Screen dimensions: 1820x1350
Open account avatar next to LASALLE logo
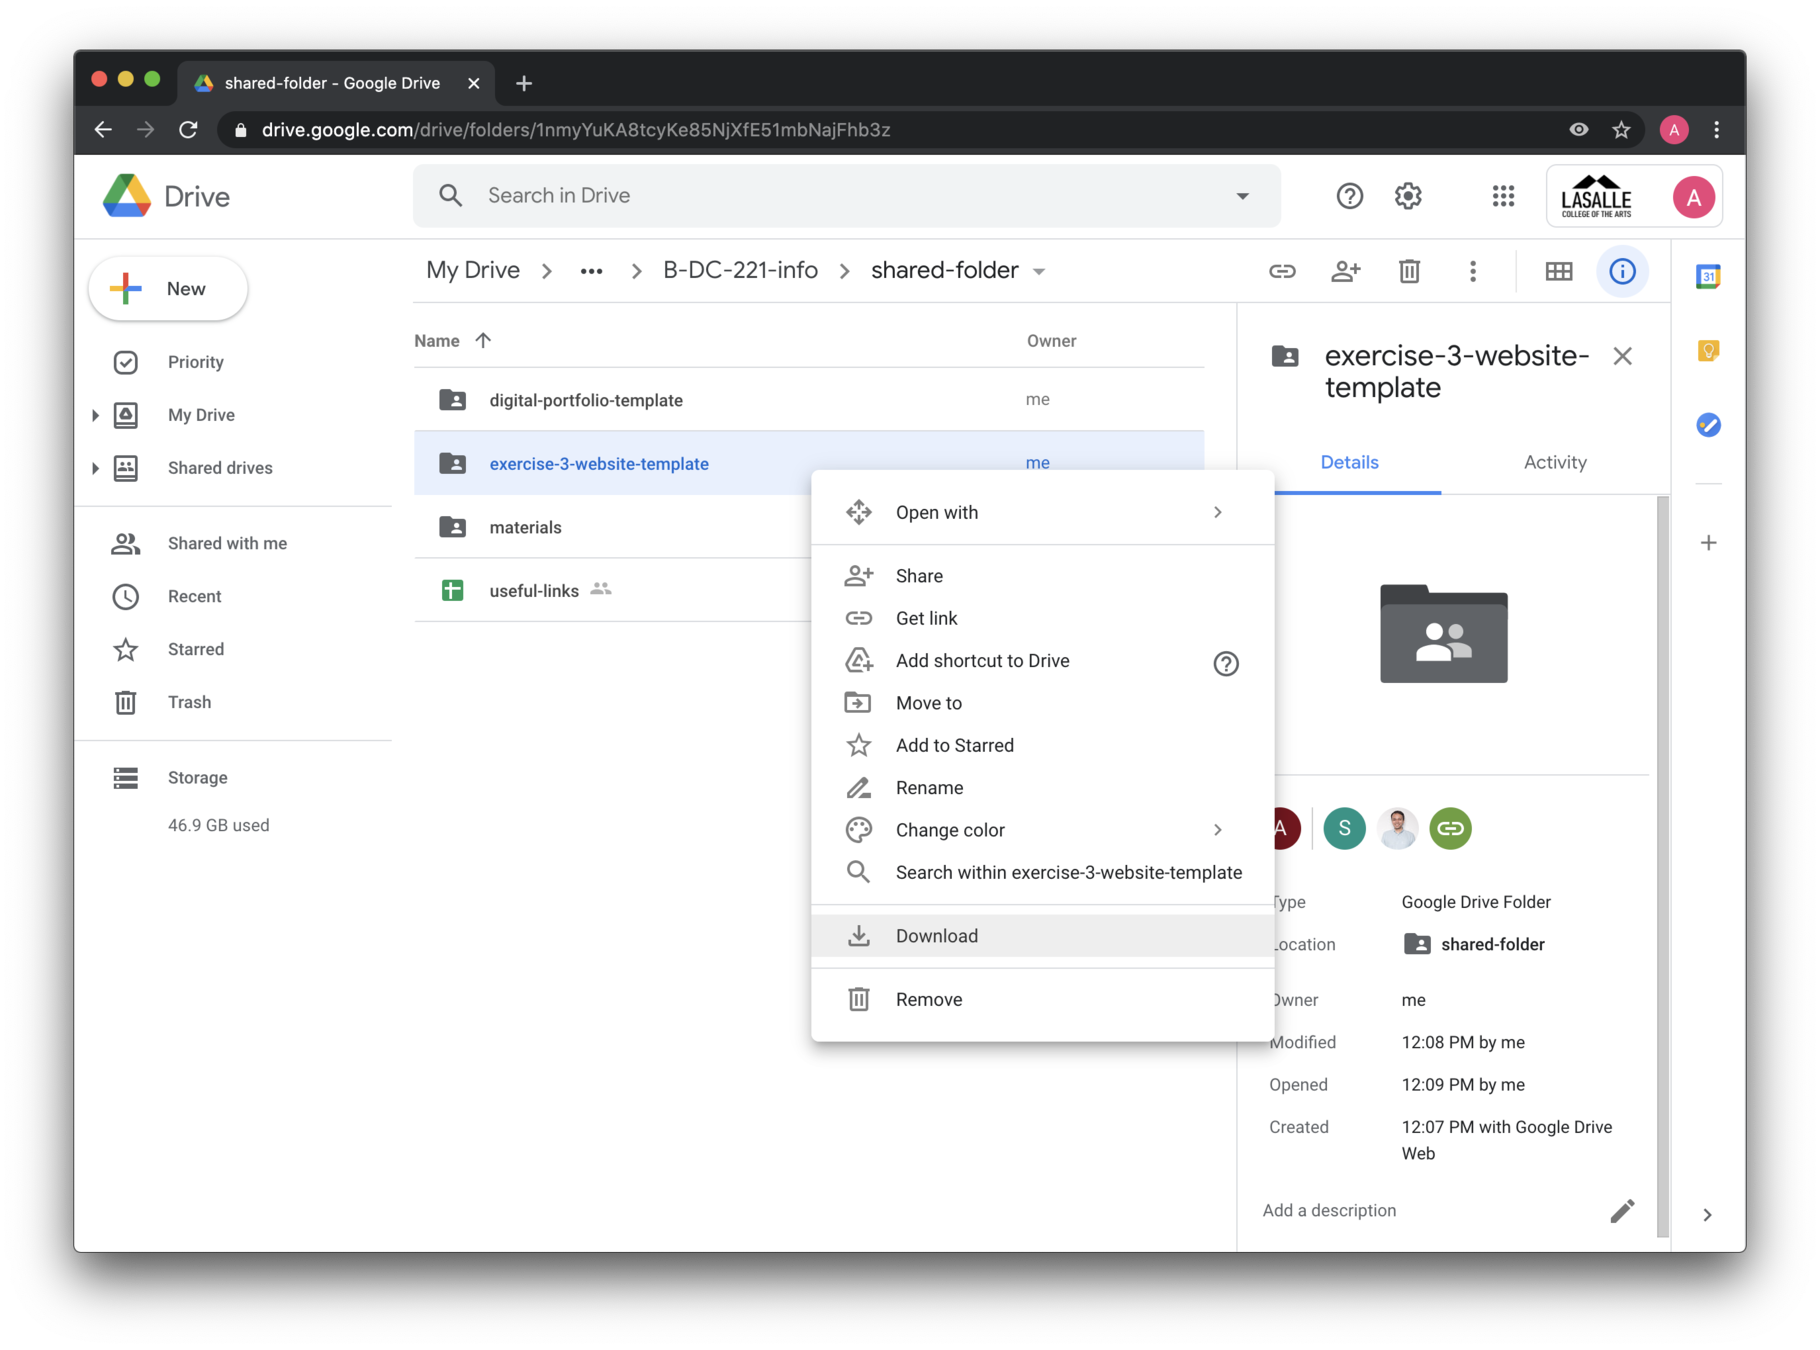[1693, 197]
